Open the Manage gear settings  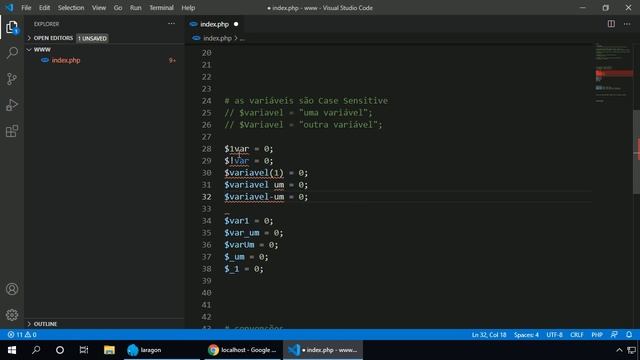pos(12,315)
